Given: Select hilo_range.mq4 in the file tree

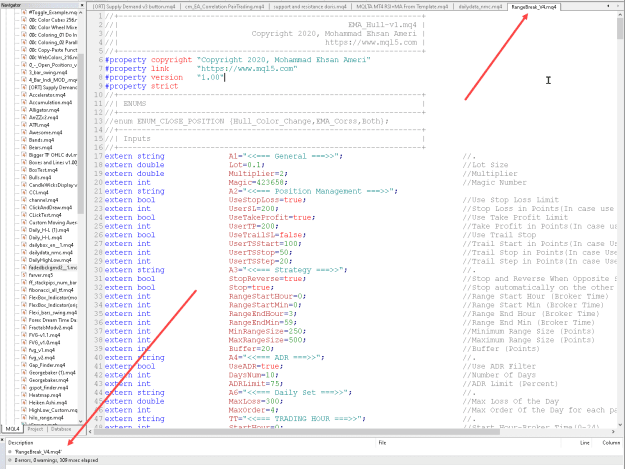Looking at the screenshot, I should click(46, 418).
